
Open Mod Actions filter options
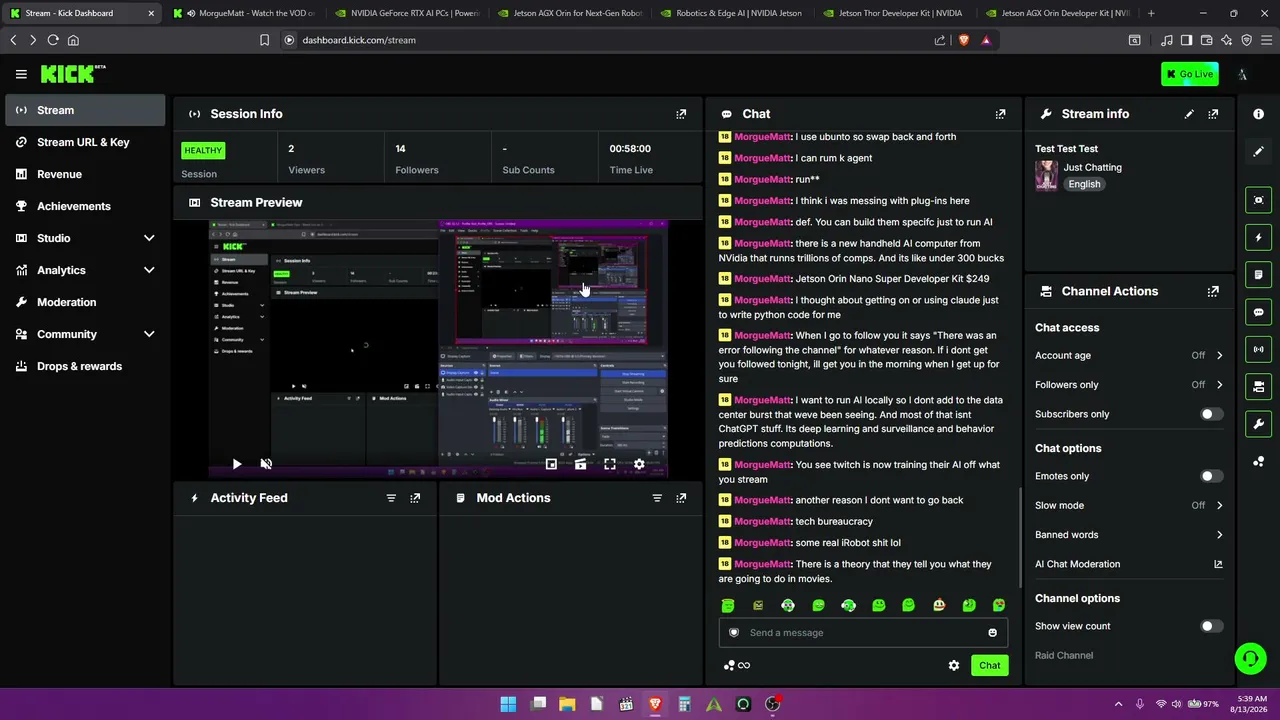click(x=657, y=498)
